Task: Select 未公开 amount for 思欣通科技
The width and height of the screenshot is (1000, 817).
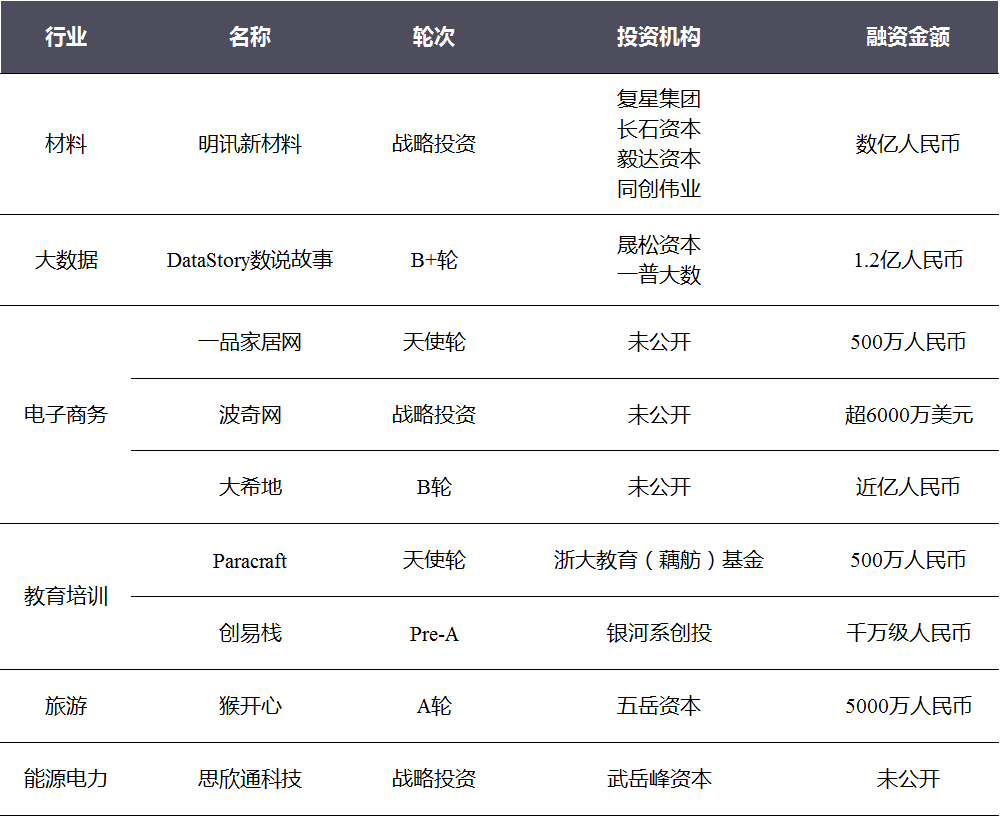Action: click(908, 779)
